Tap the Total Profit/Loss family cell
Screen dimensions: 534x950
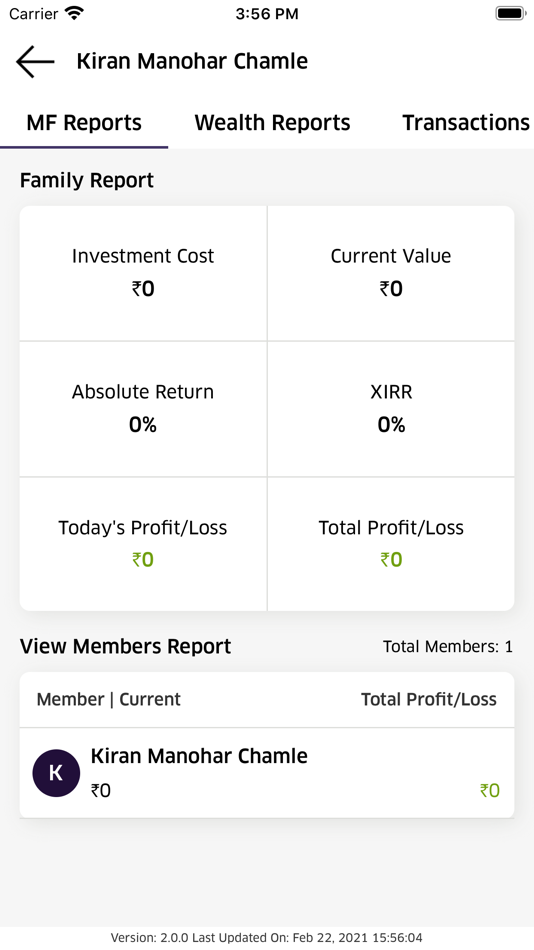click(391, 544)
